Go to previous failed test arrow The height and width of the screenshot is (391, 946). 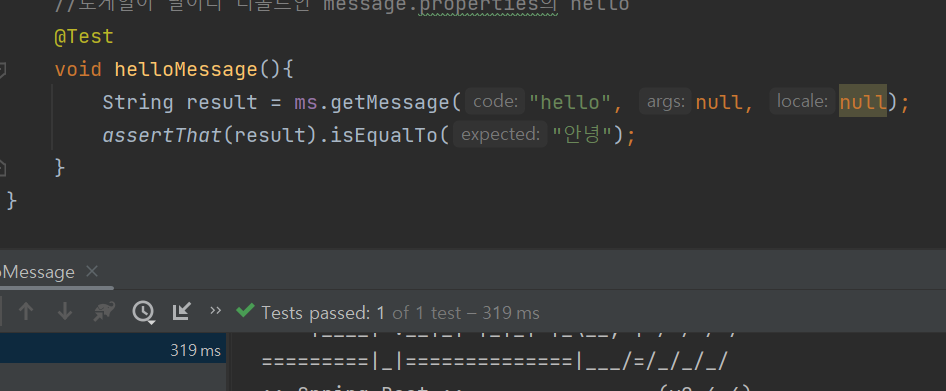click(25, 311)
